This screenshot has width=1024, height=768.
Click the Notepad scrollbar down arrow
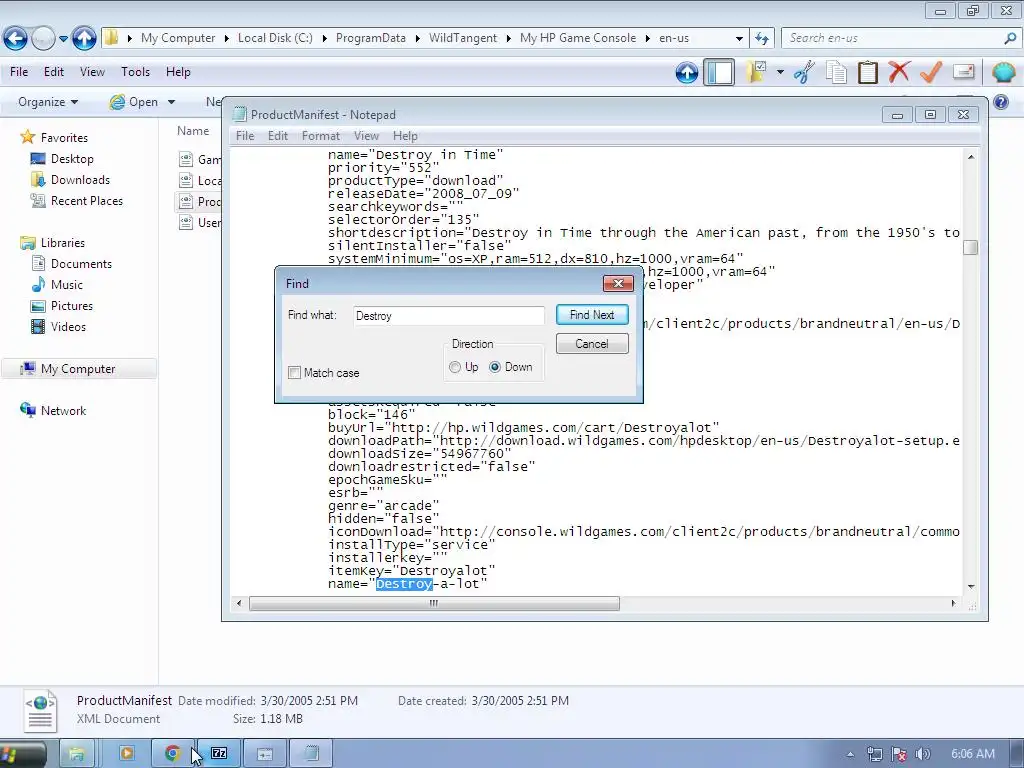point(970,586)
